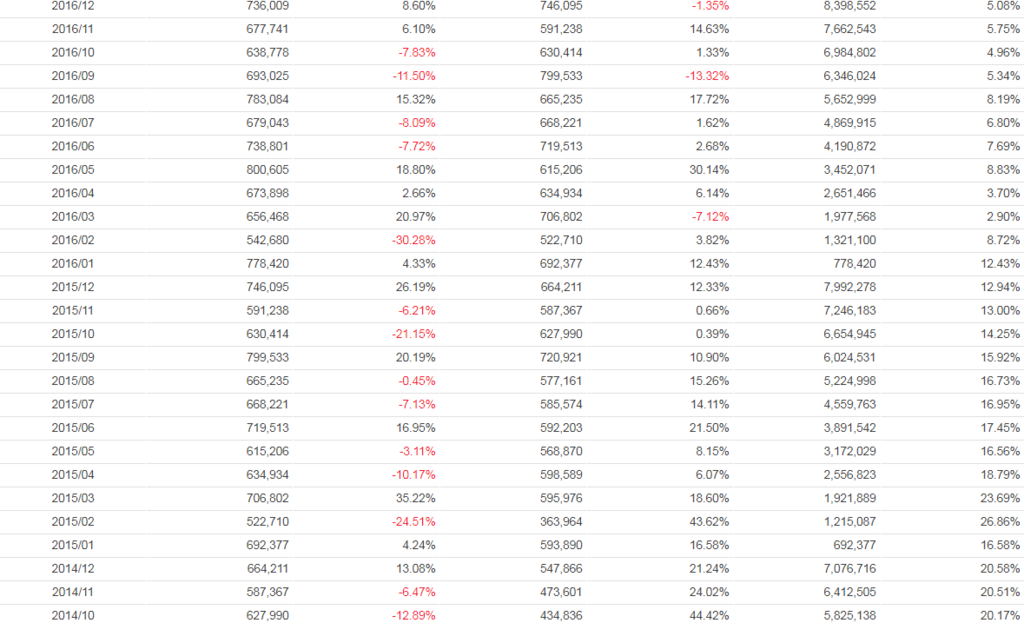Click the 2015/12 row date

[73, 287]
